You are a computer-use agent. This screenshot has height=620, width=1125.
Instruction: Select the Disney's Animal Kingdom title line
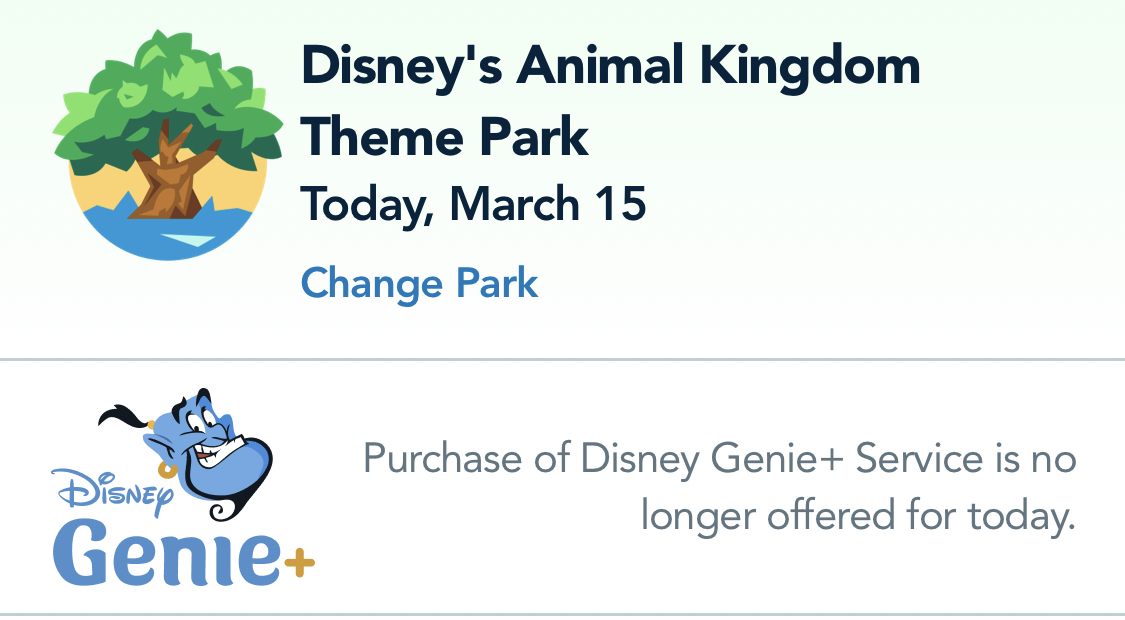(610, 67)
